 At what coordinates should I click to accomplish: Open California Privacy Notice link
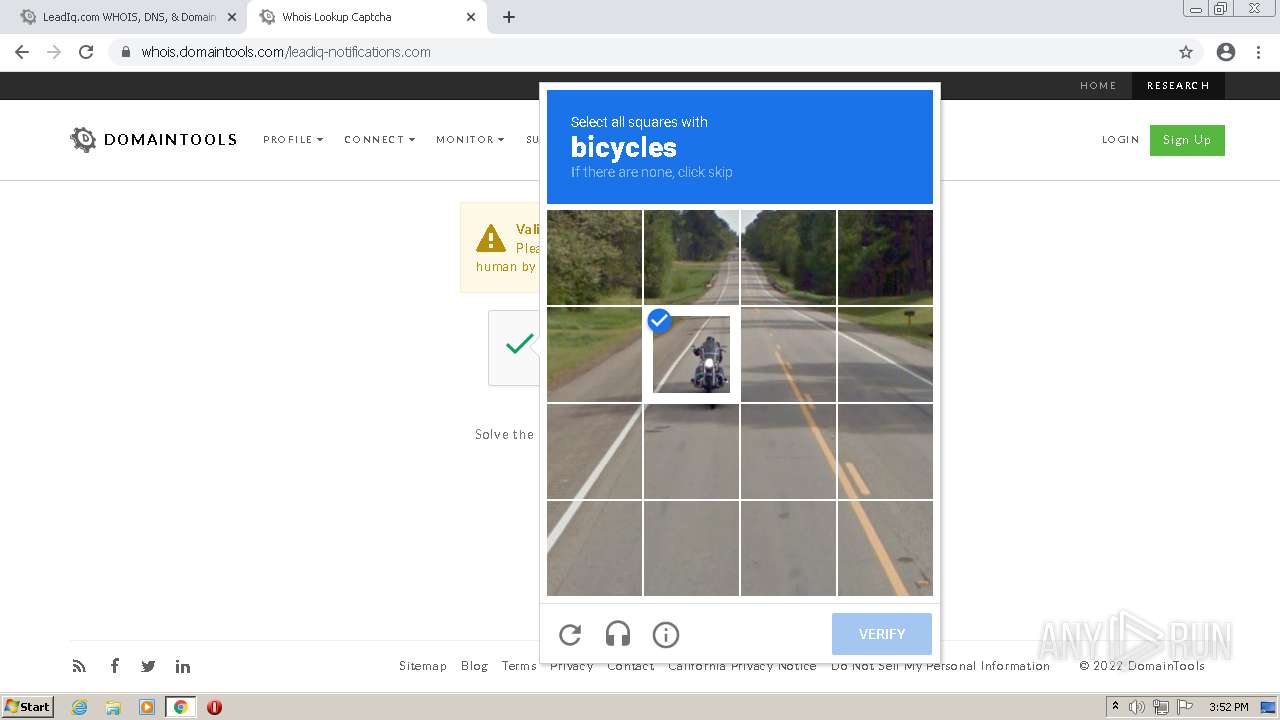tap(742, 666)
